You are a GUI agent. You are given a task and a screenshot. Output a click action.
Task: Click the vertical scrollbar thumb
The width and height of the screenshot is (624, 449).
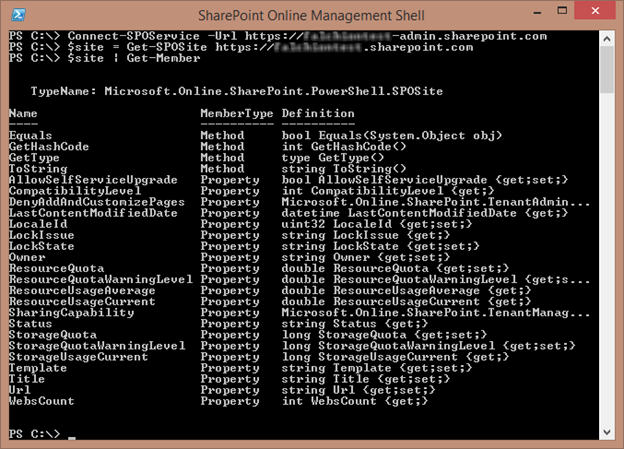(607, 70)
